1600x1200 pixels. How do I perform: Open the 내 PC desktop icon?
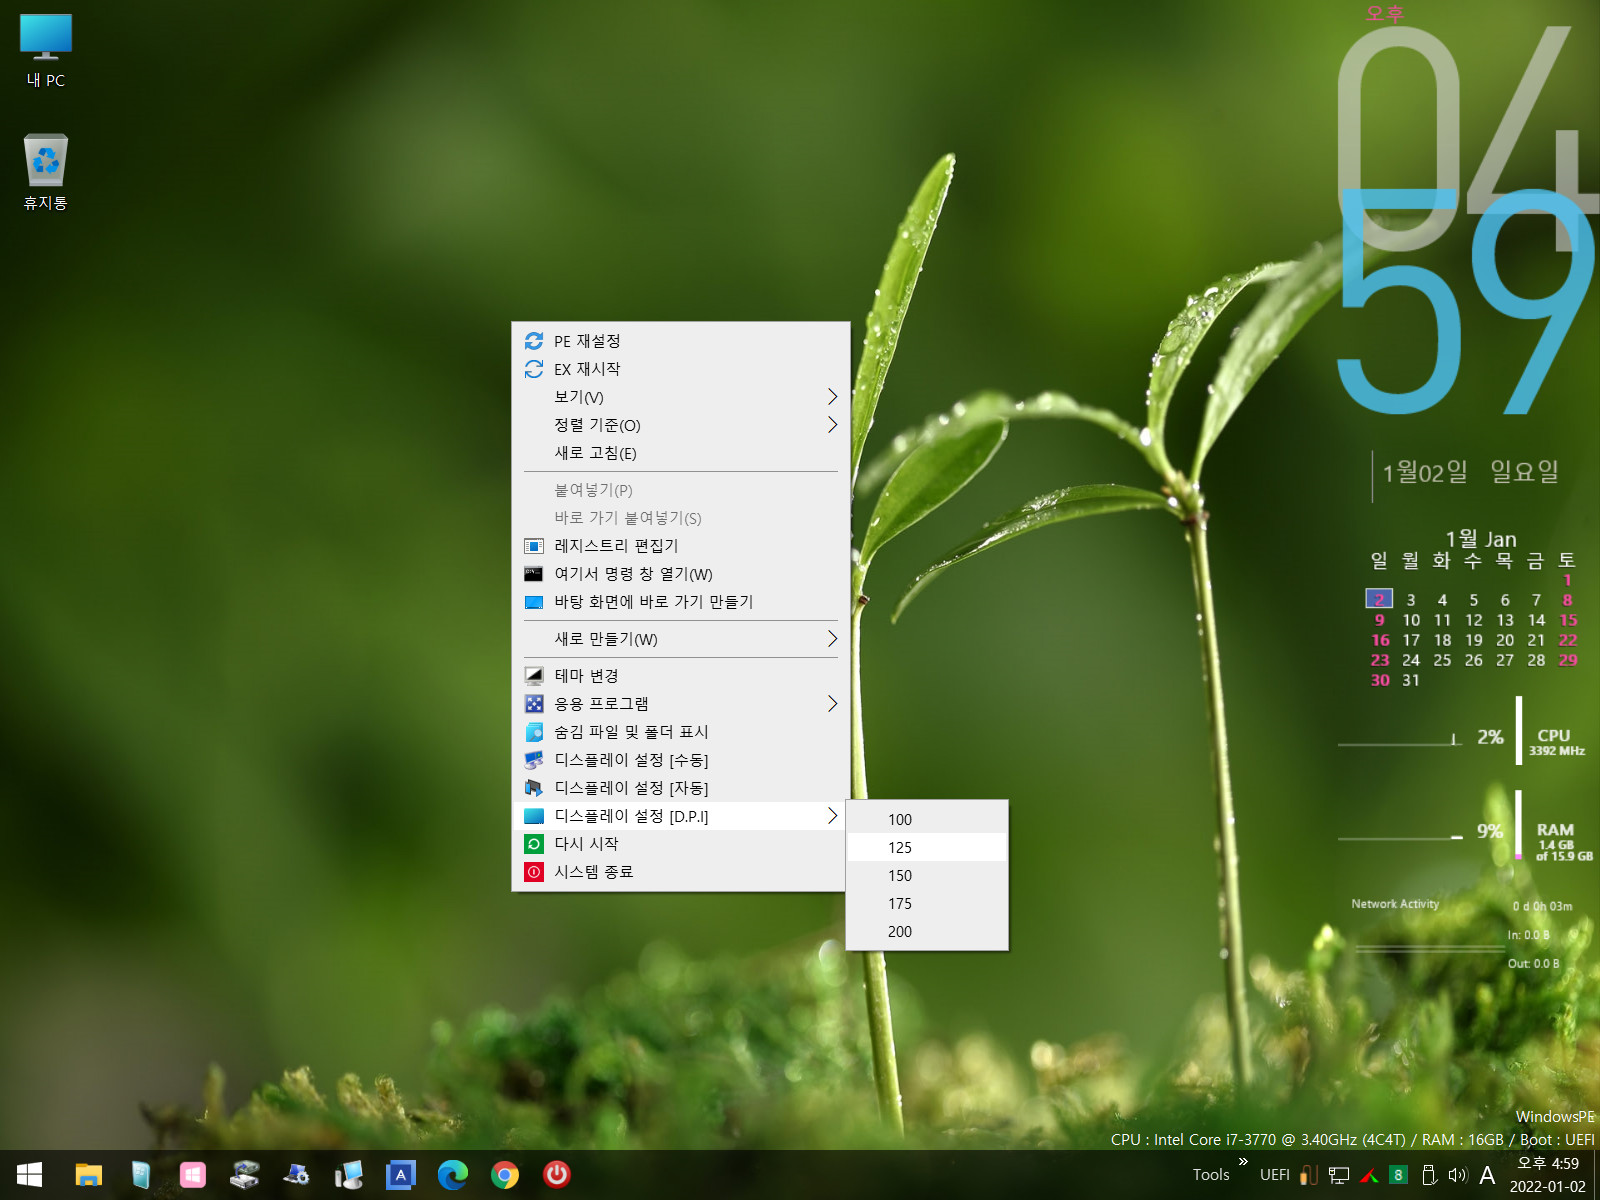point(45,50)
